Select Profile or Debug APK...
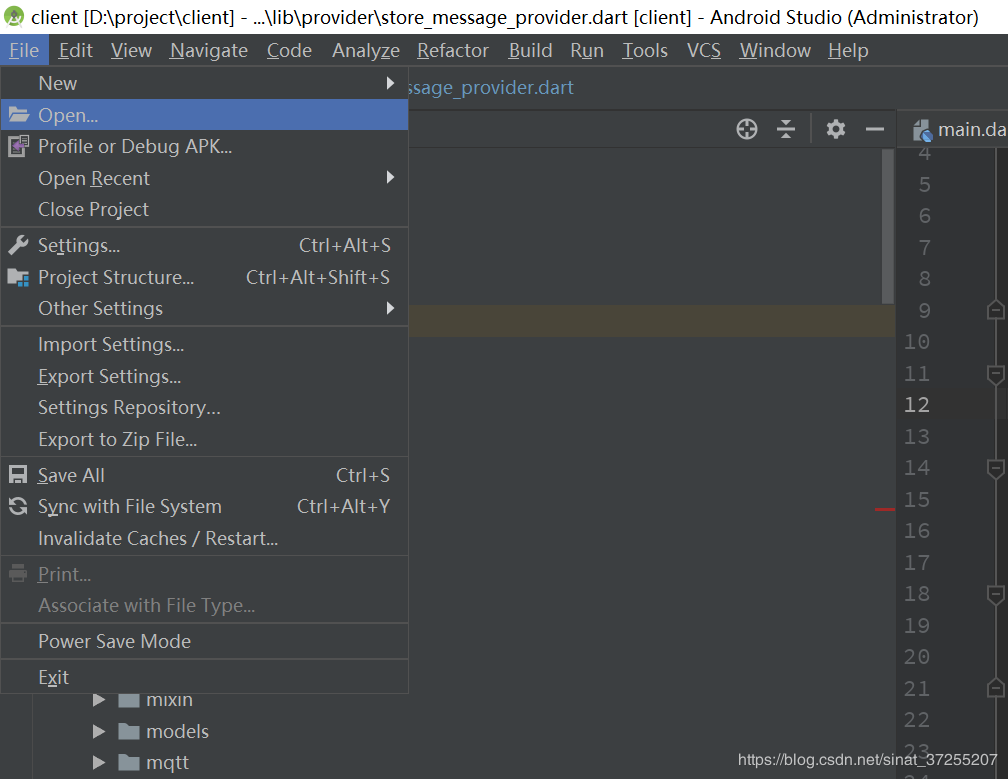The height and width of the screenshot is (779, 1008). [204, 147]
